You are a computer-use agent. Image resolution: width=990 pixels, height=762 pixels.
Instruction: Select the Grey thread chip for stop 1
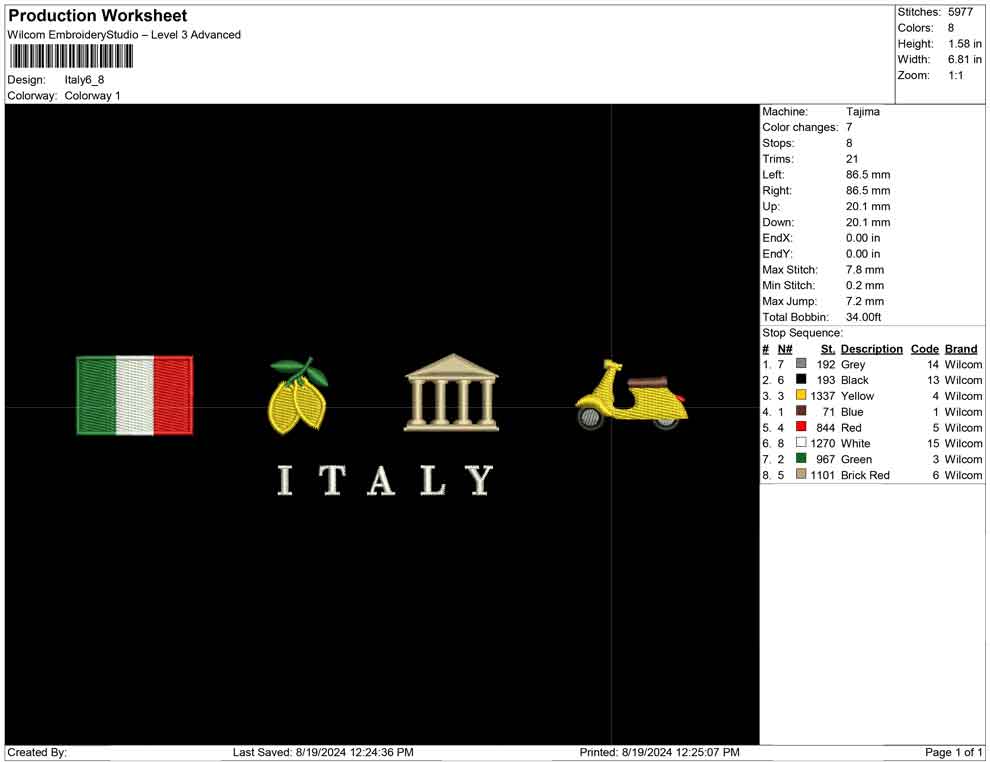pos(801,364)
